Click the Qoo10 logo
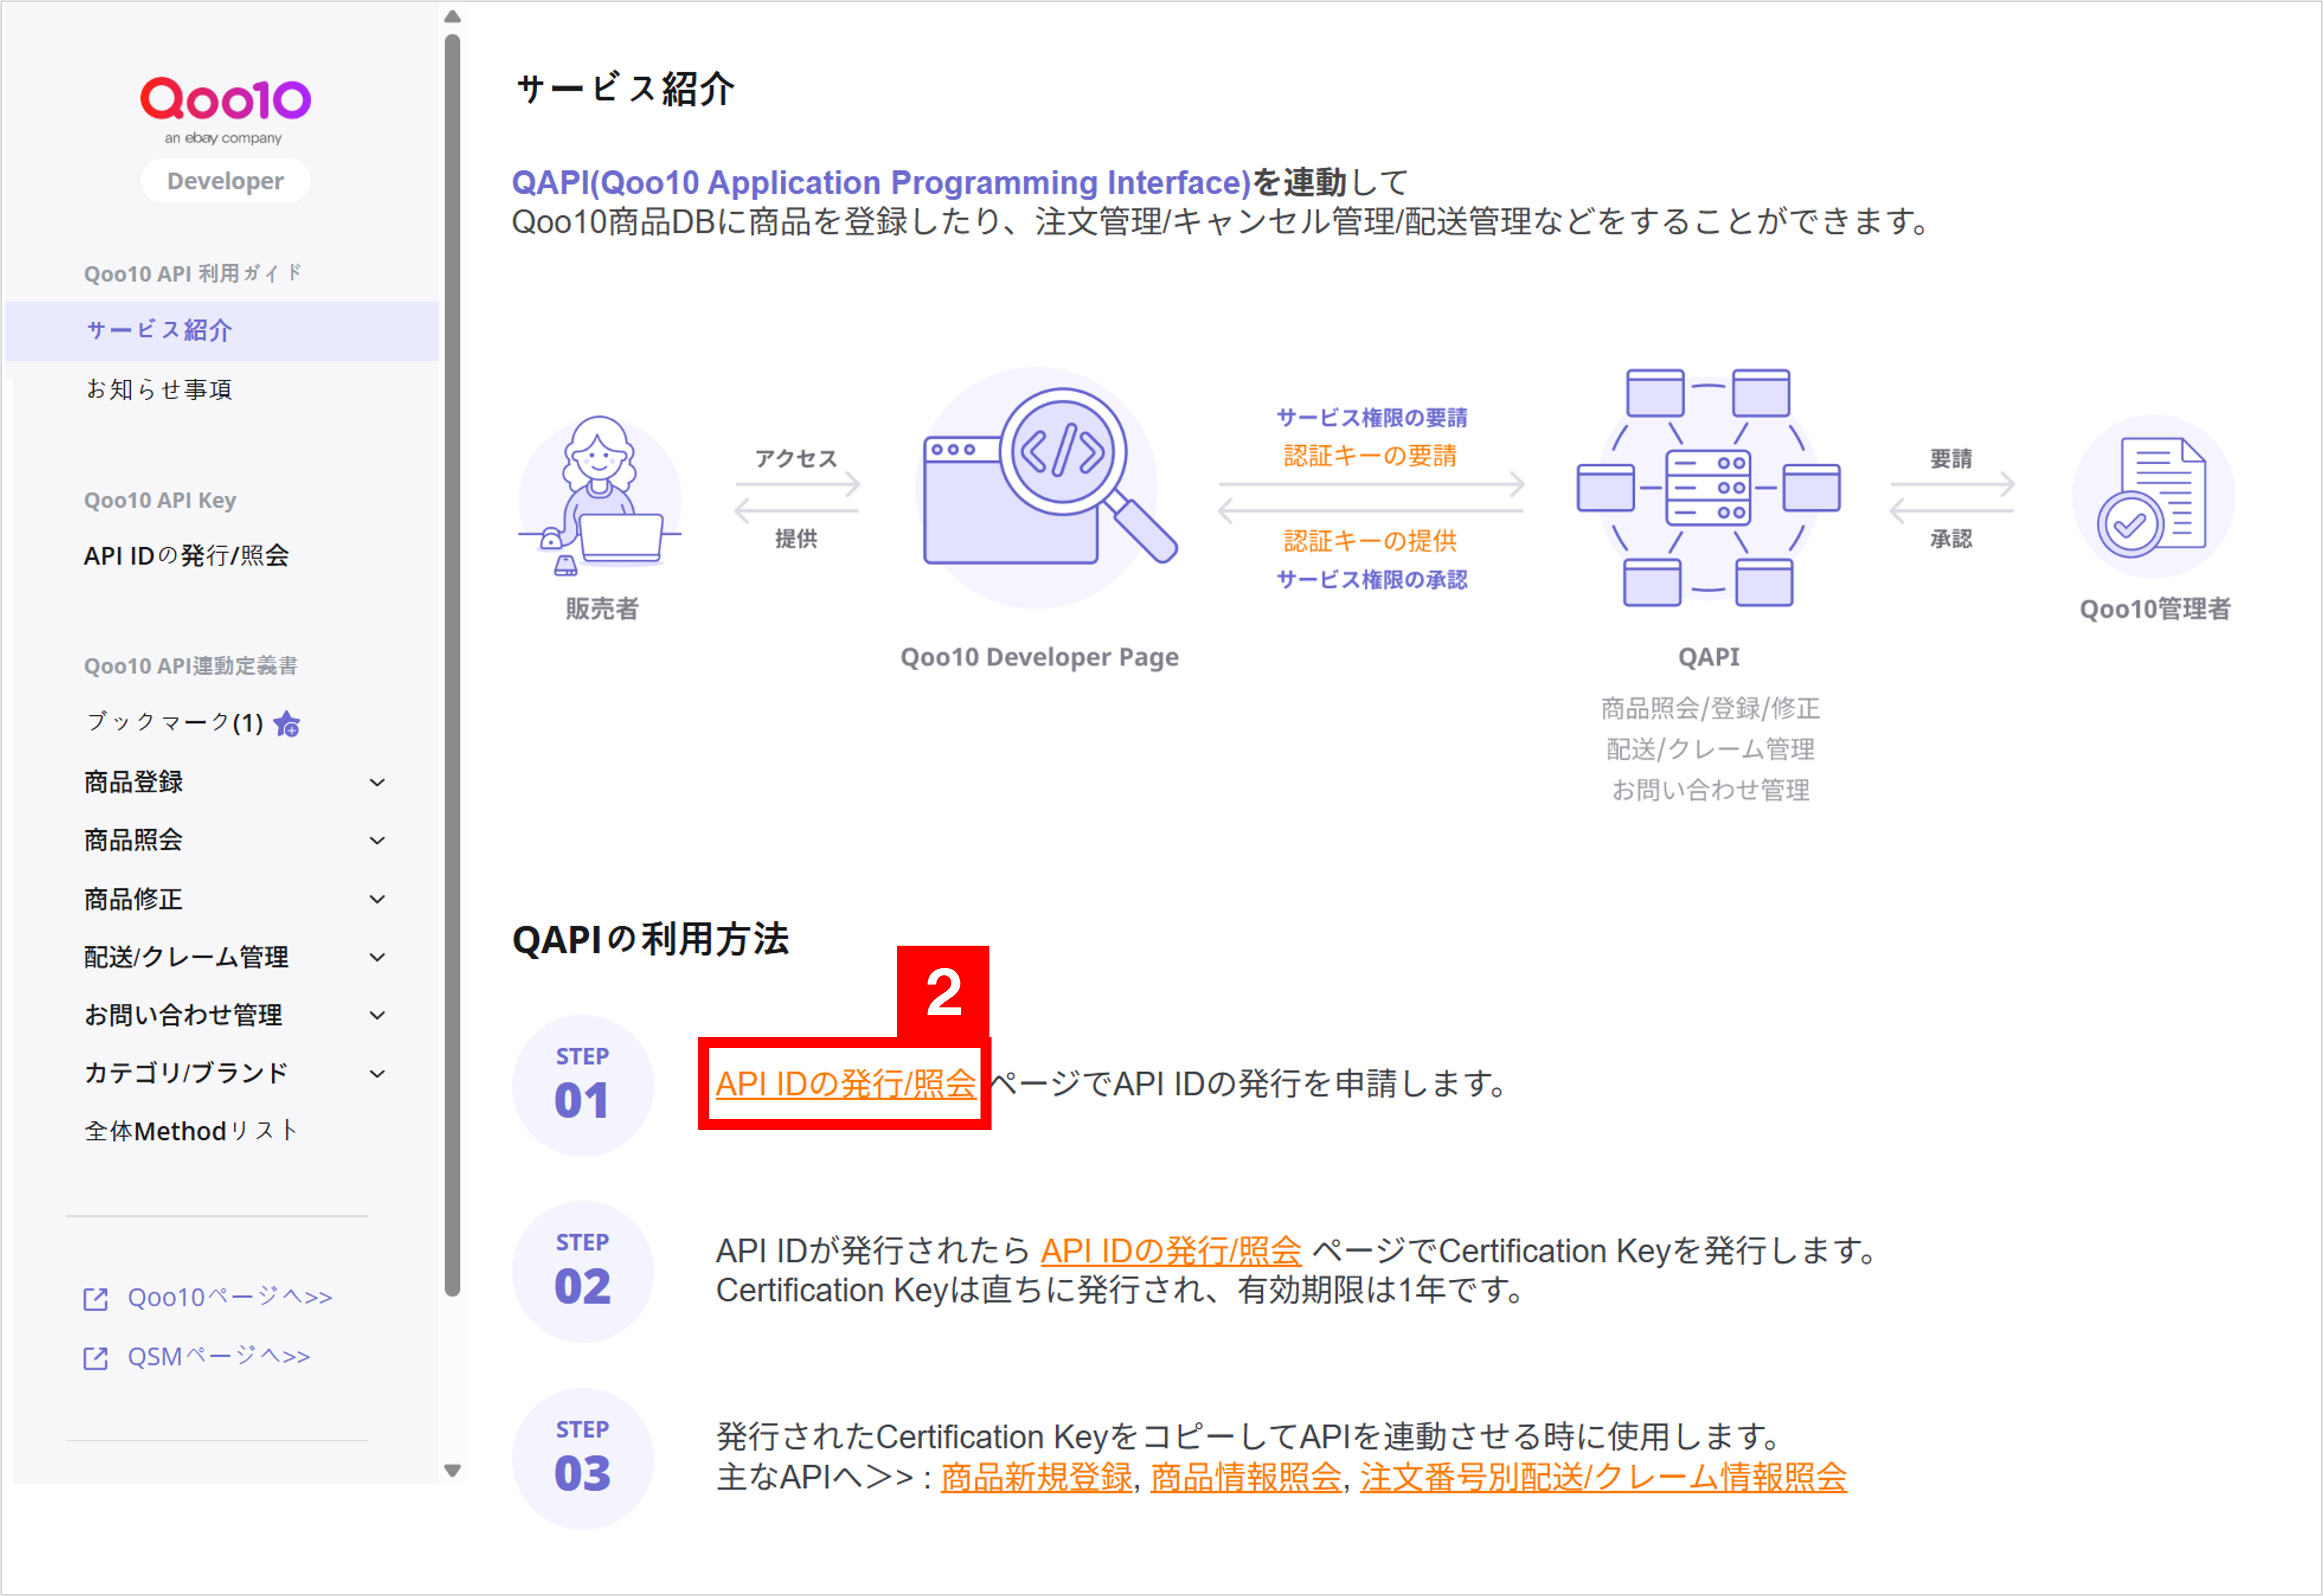Image resolution: width=2323 pixels, height=1596 pixels. click(225, 101)
